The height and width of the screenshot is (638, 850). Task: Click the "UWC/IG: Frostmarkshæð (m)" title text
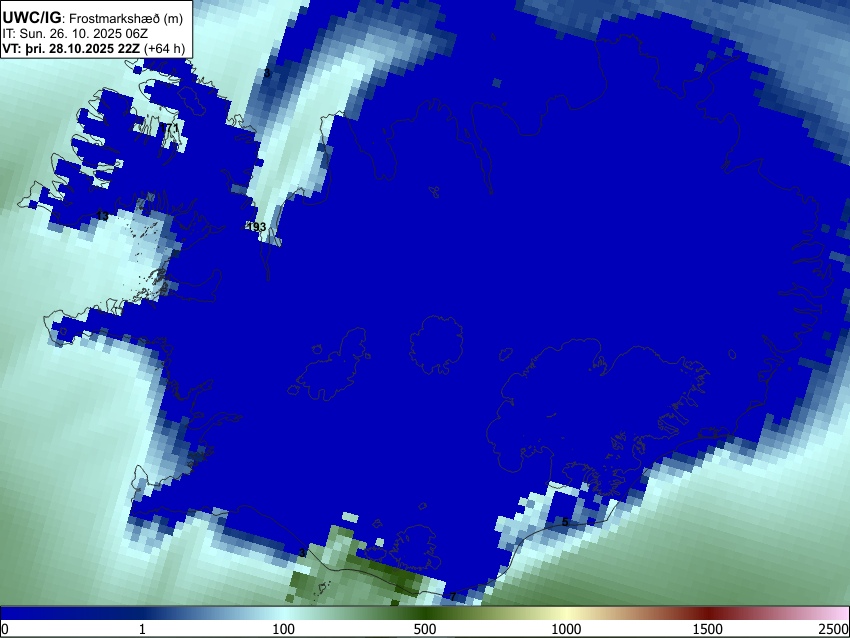93,18
